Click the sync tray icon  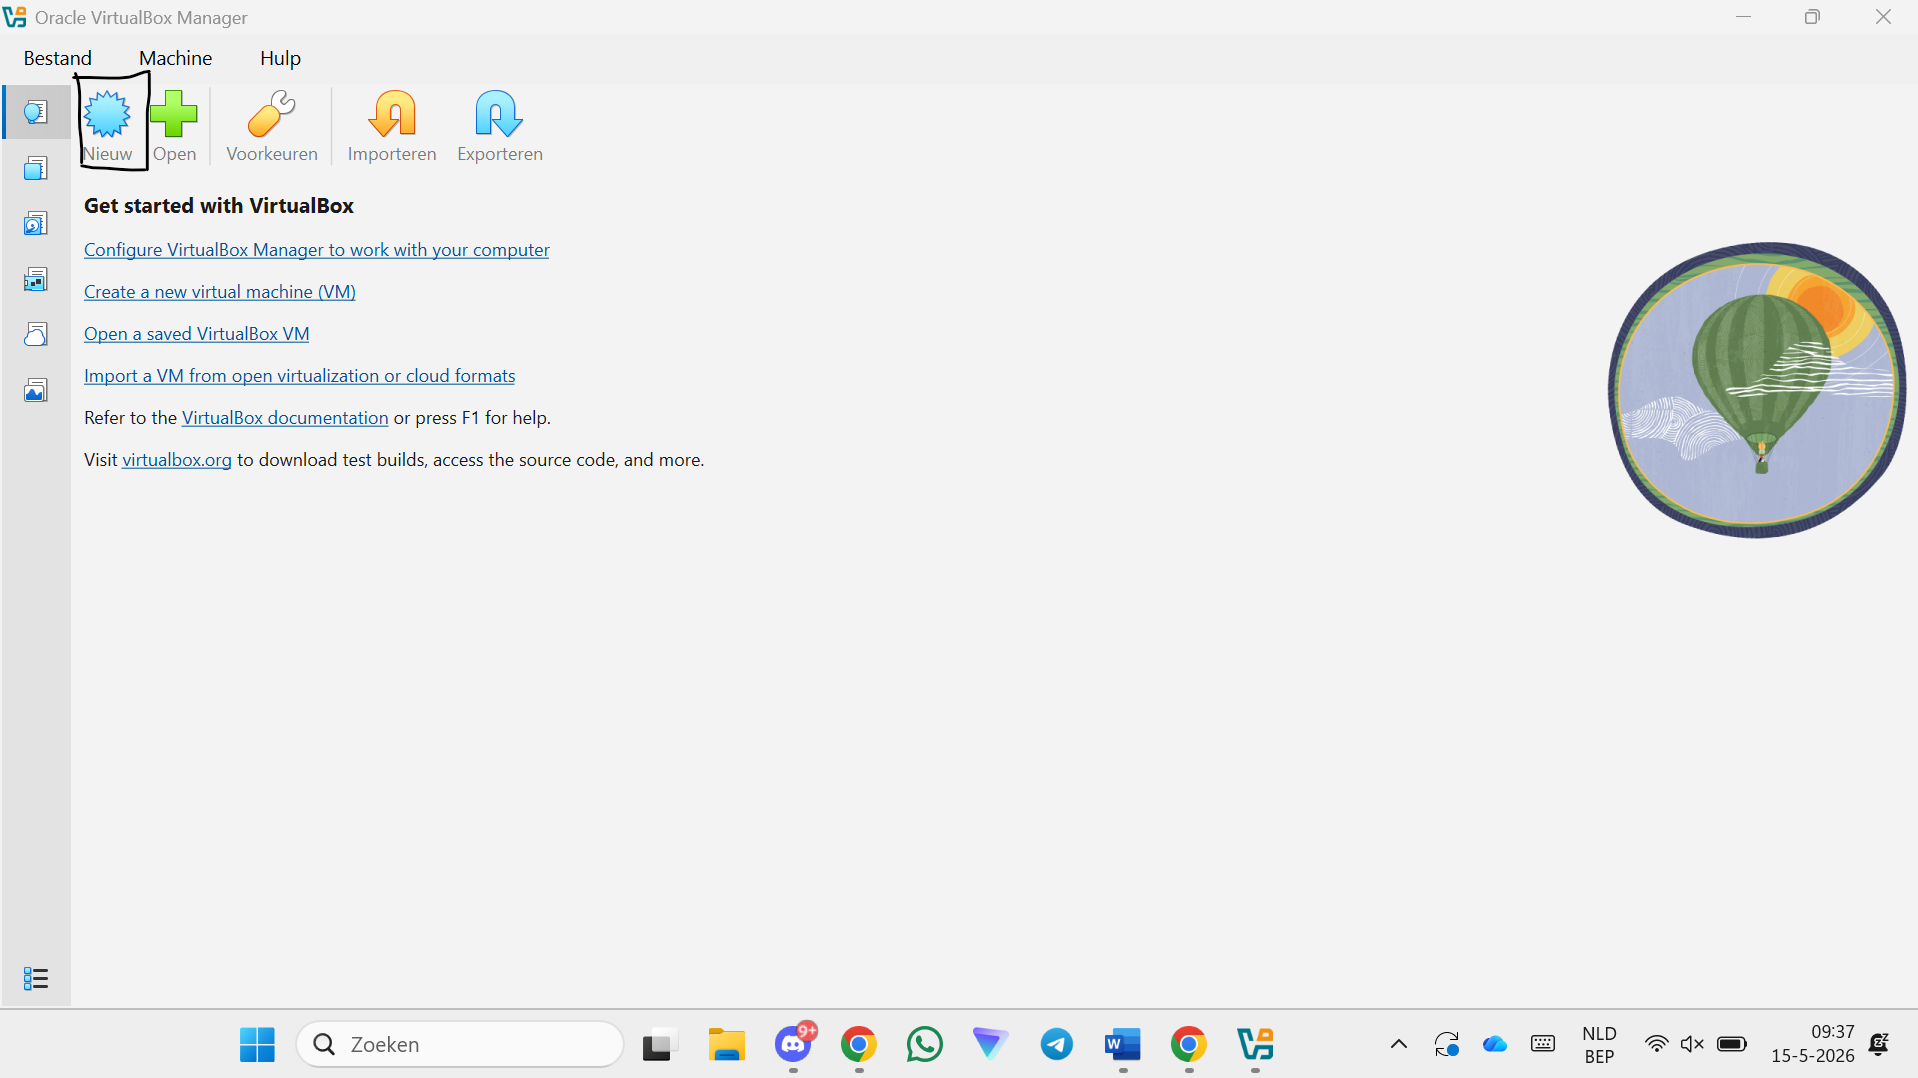pyautogui.click(x=1447, y=1044)
